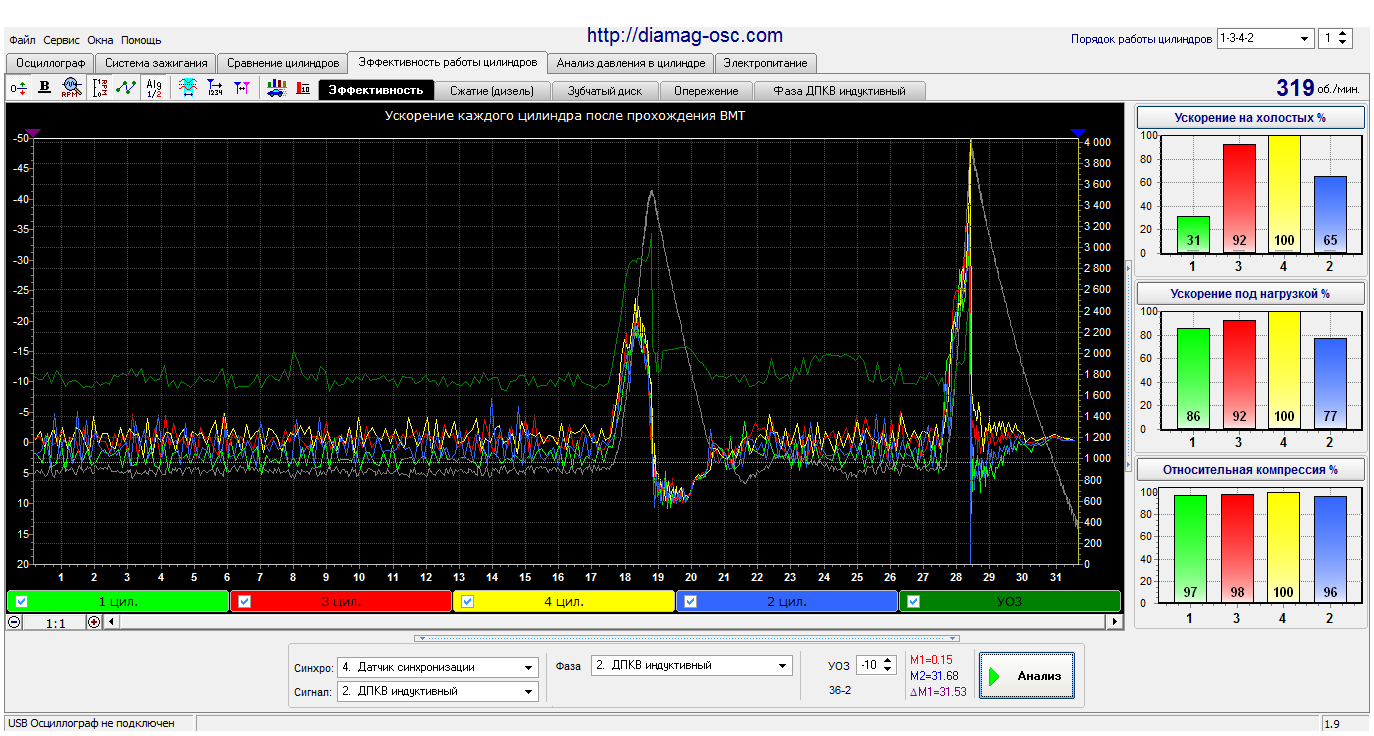Viewport: 1374px width, 736px height.
Task: Open the Файл menu
Action: click(x=22, y=40)
